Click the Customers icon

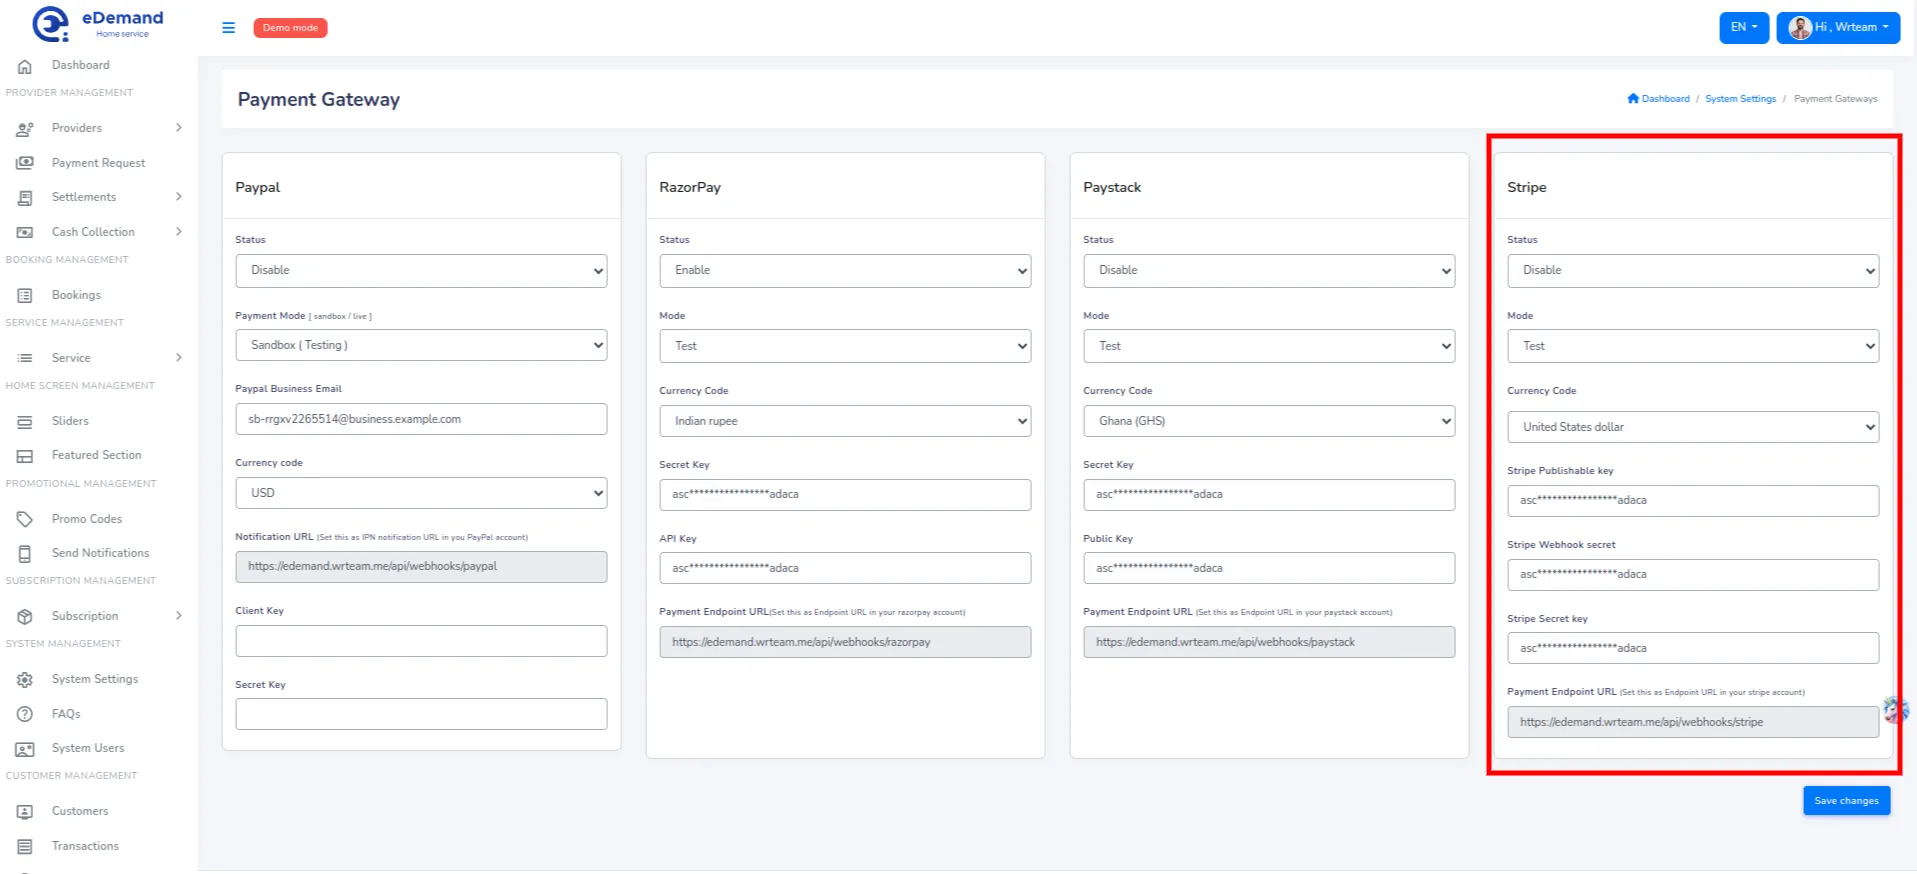pos(25,812)
